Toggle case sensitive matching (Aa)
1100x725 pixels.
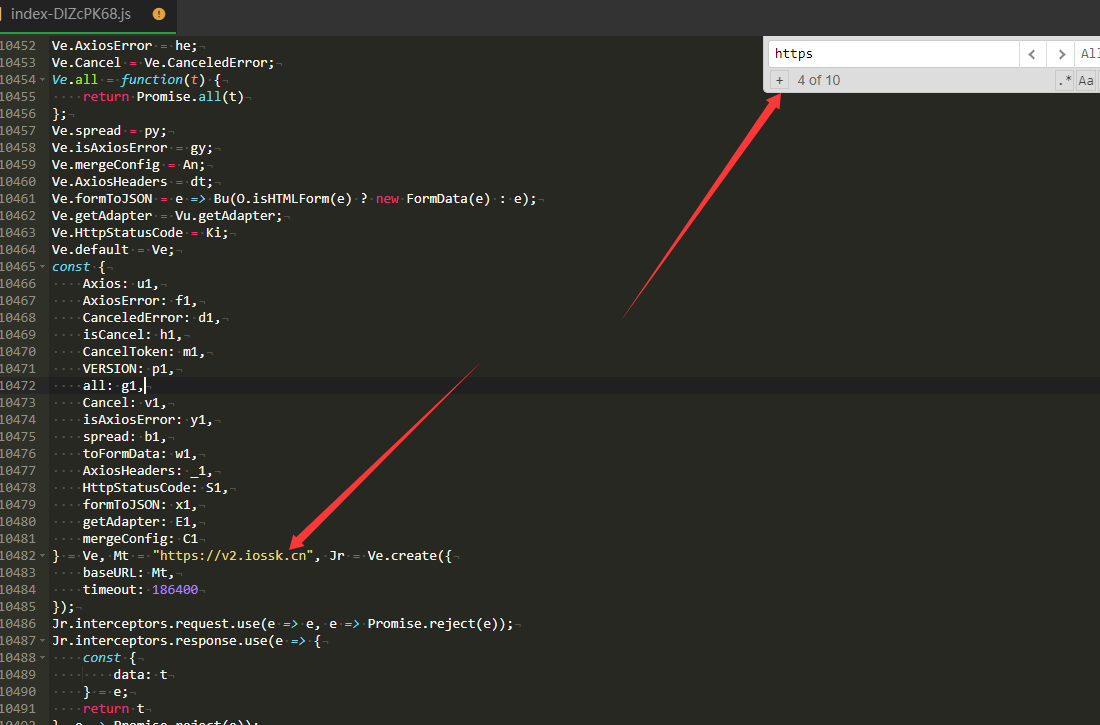pyautogui.click(x=1086, y=80)
